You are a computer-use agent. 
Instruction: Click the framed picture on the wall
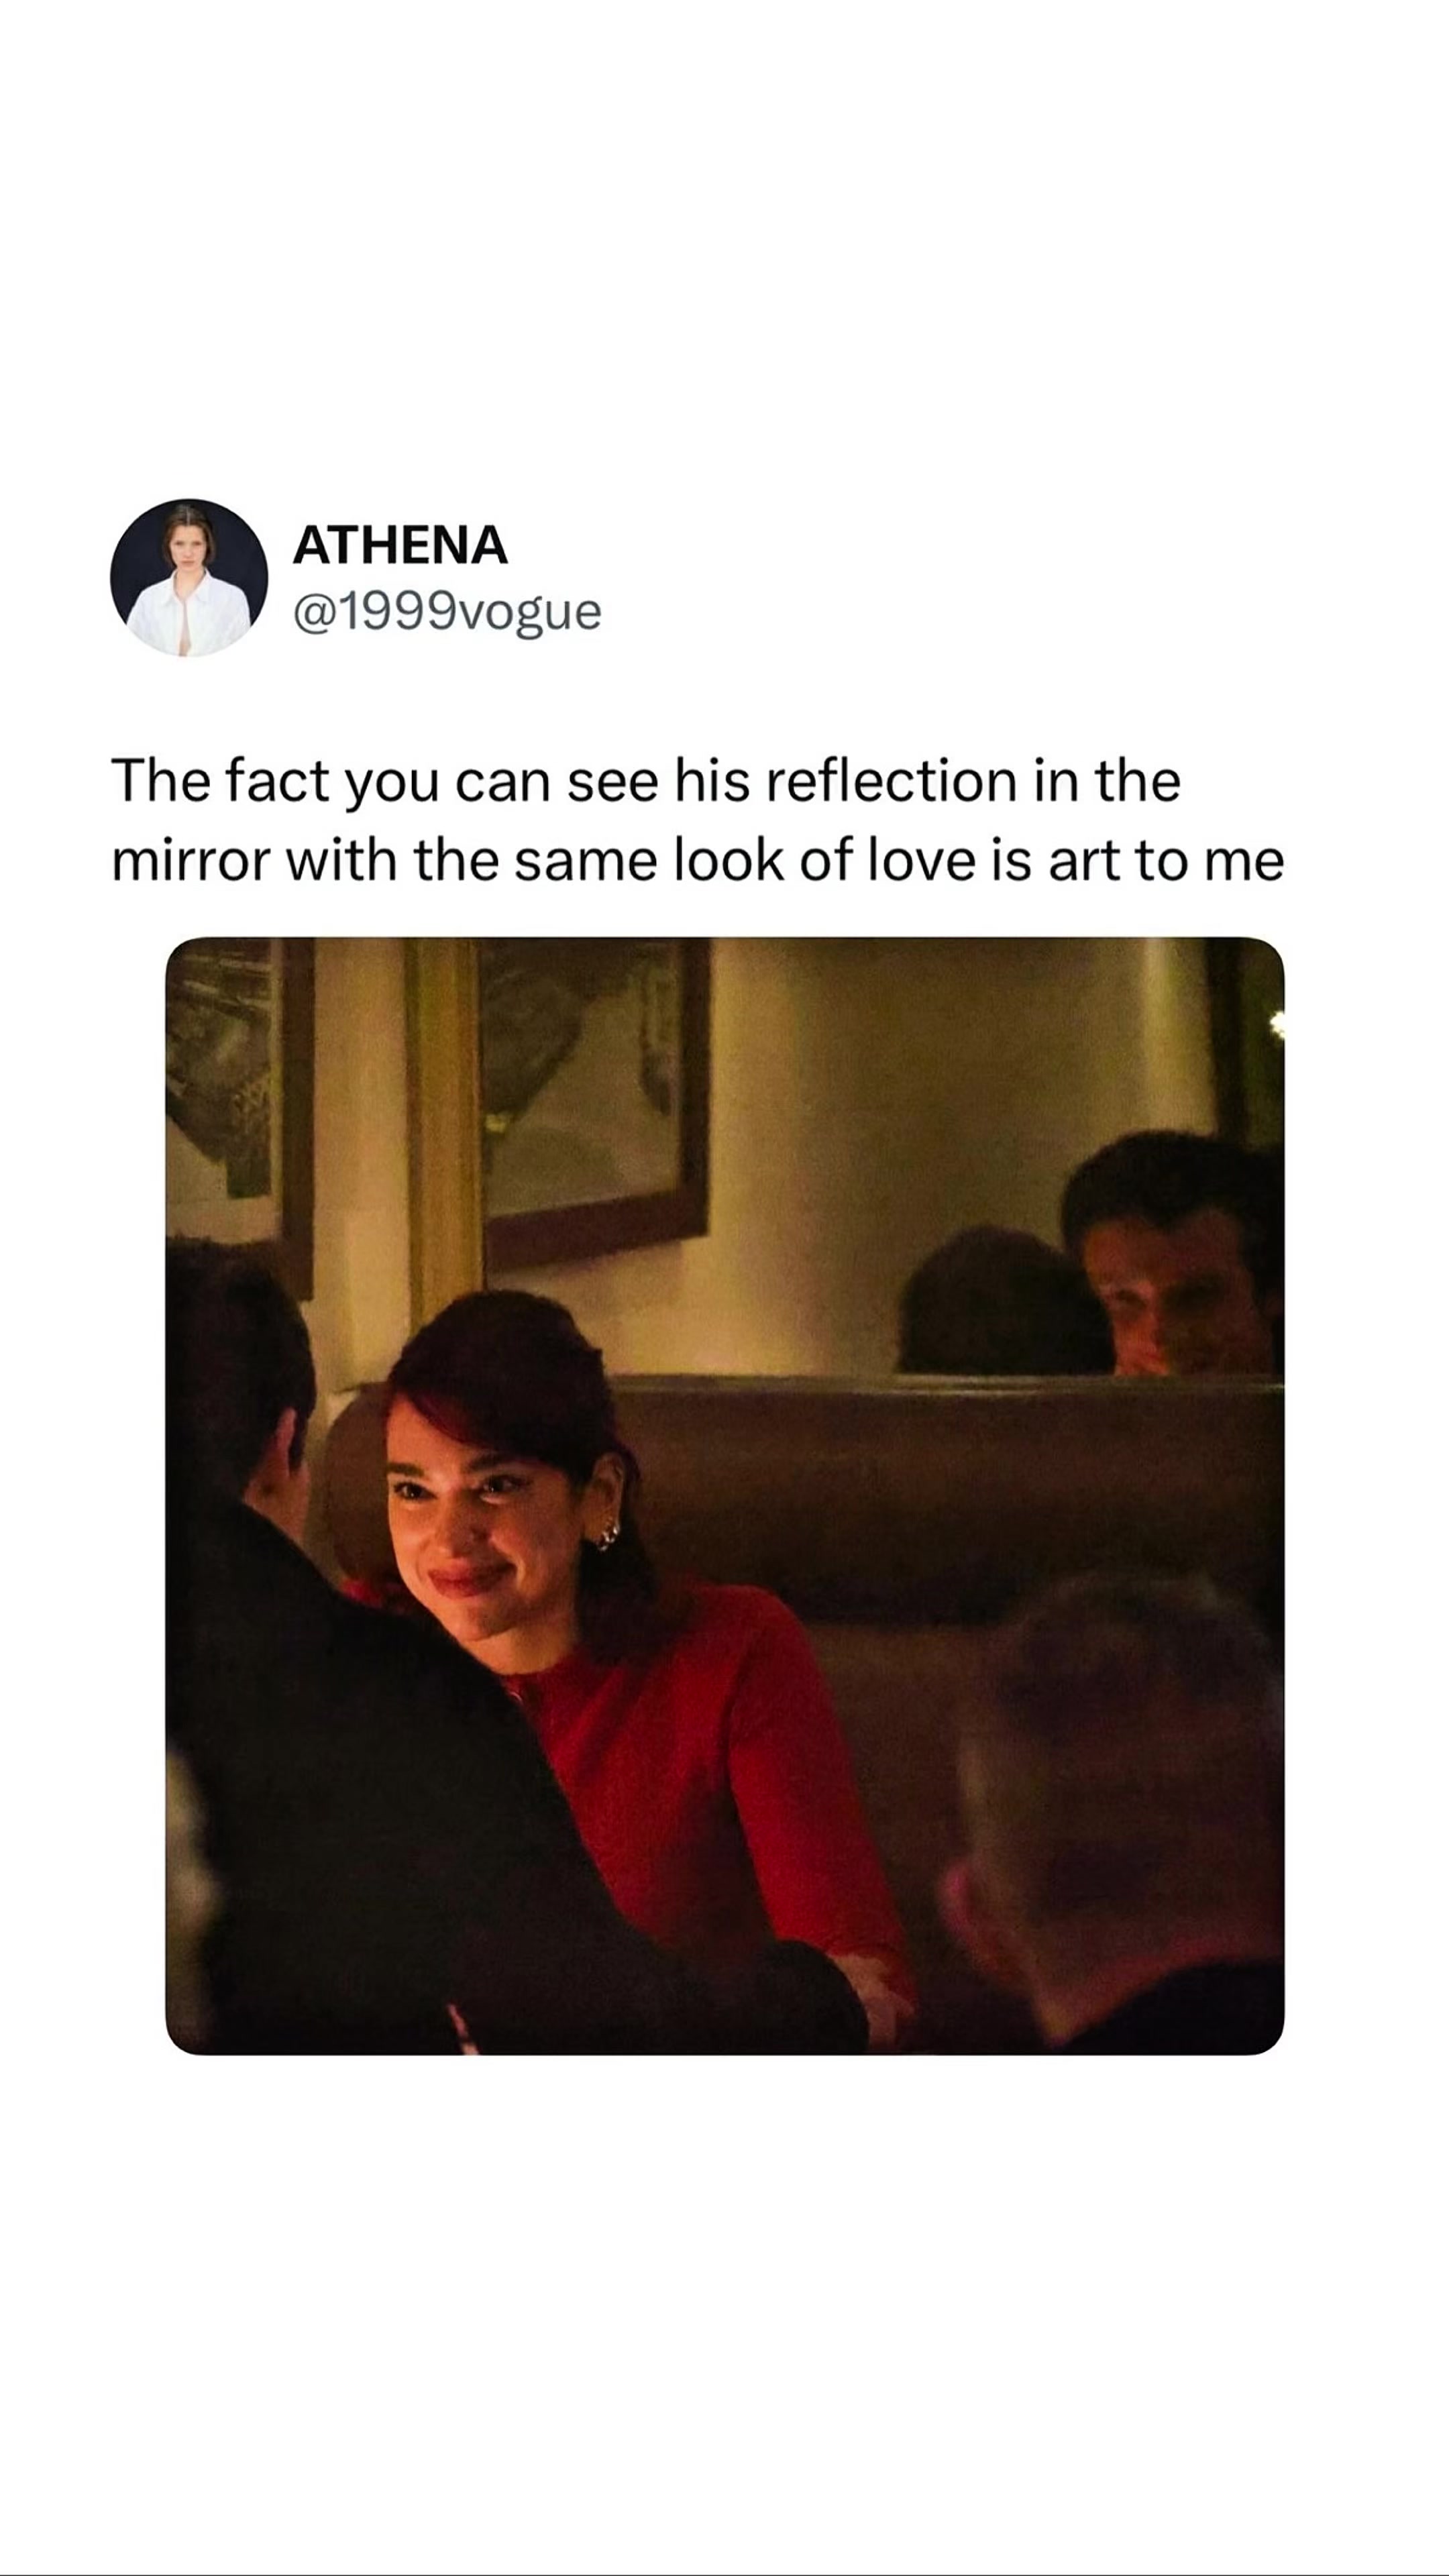coord(594,1100)
